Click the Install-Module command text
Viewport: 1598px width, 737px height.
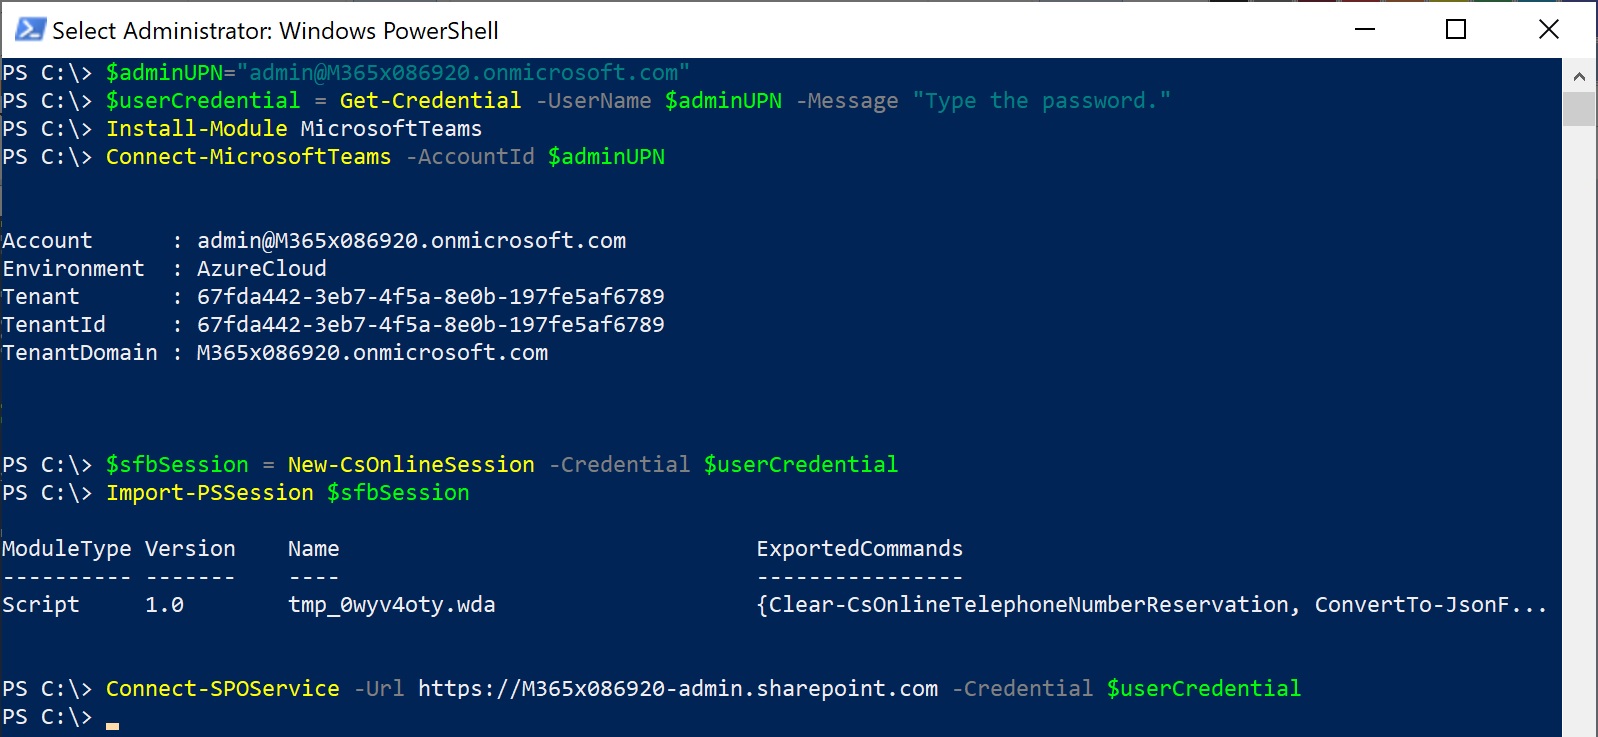pos(197,129)
